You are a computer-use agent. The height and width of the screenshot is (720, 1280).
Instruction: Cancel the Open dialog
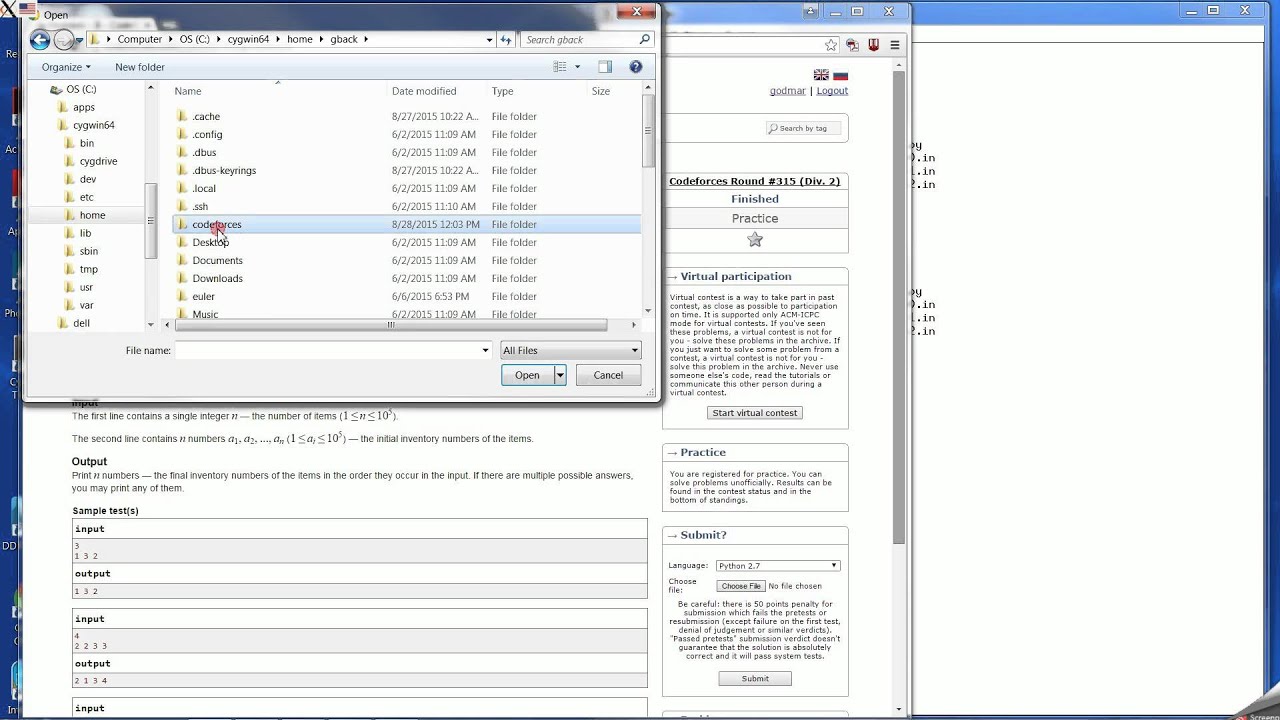tap(608, 375)
